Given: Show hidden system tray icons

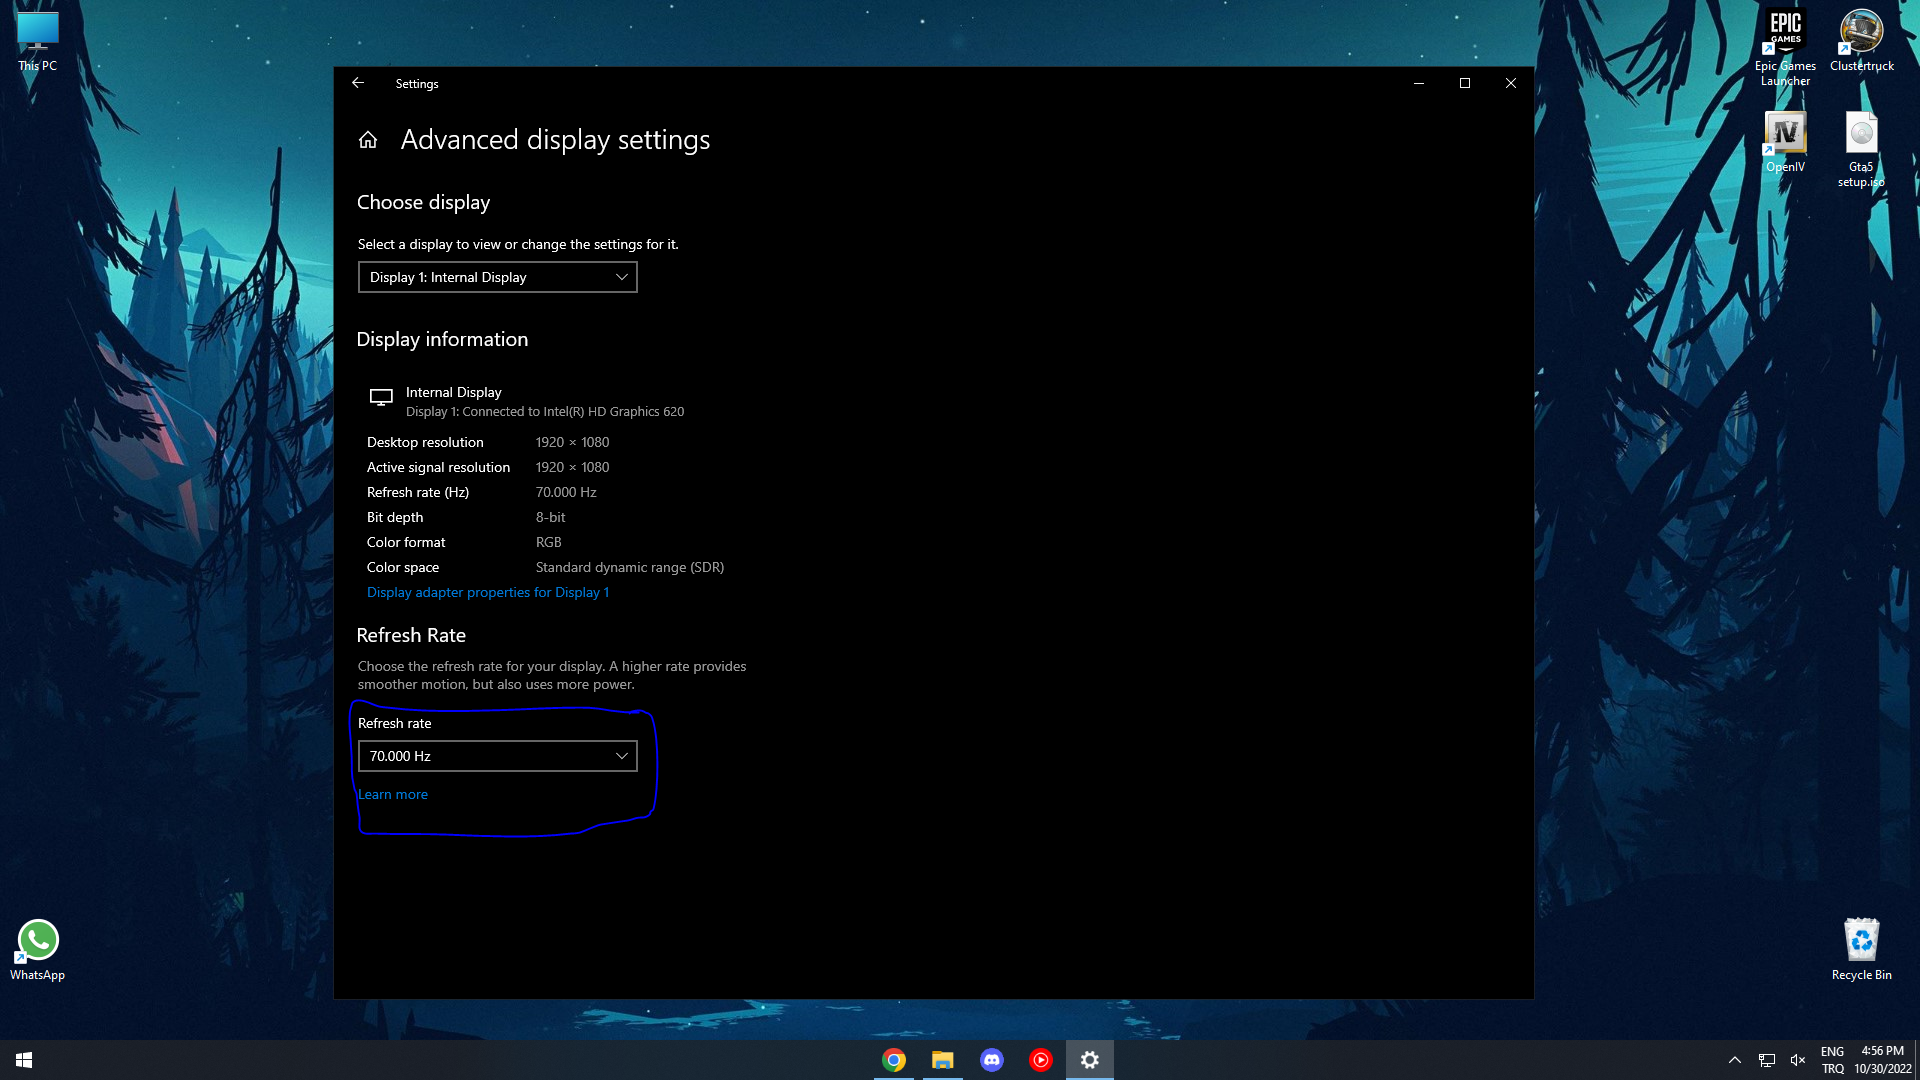Looking at the screenshot, I should pyautogui.click(x=1735, y=1060).
